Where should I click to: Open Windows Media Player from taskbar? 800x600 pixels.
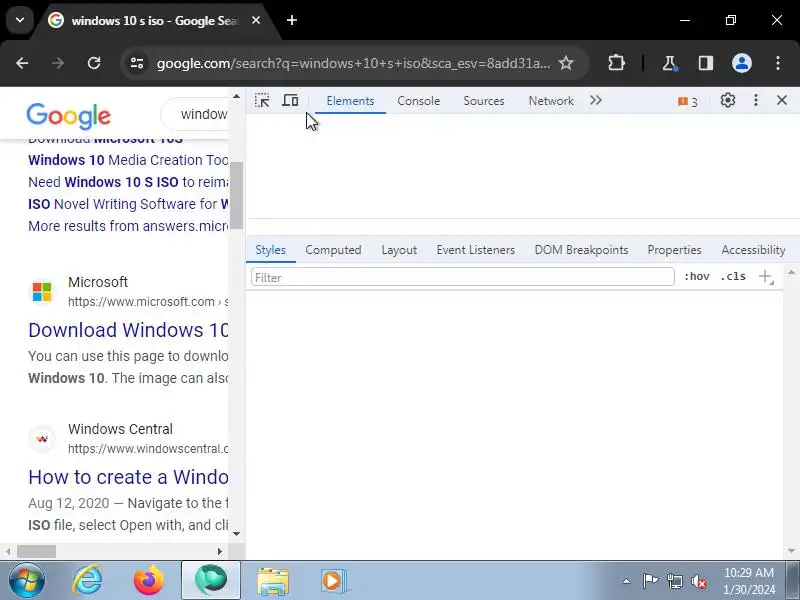coord(333,581)
